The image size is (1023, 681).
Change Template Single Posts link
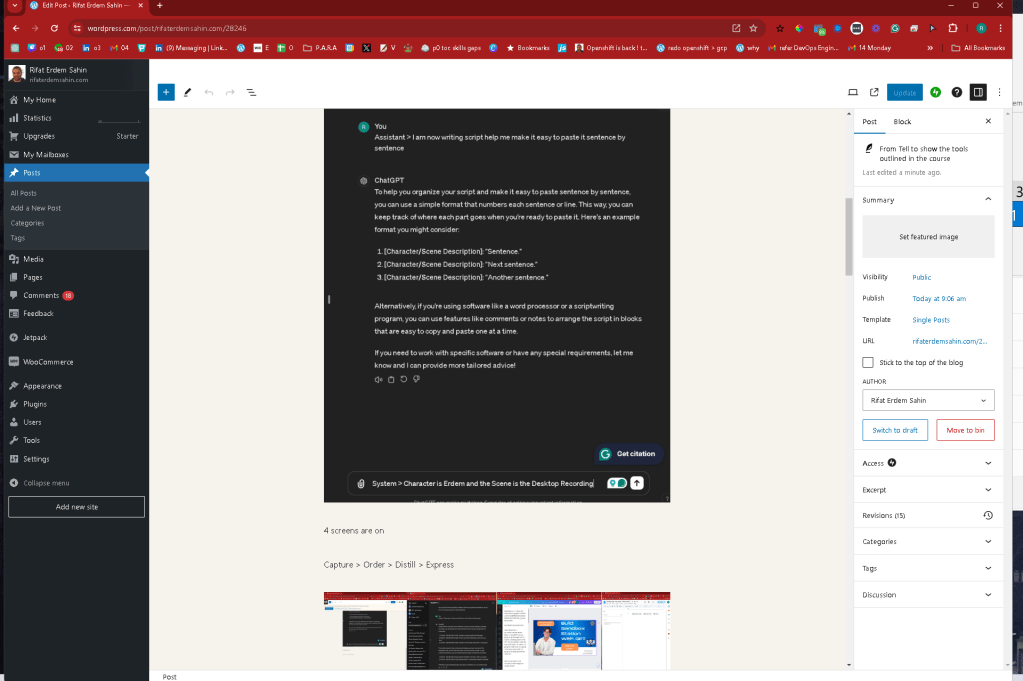[931, 320]
